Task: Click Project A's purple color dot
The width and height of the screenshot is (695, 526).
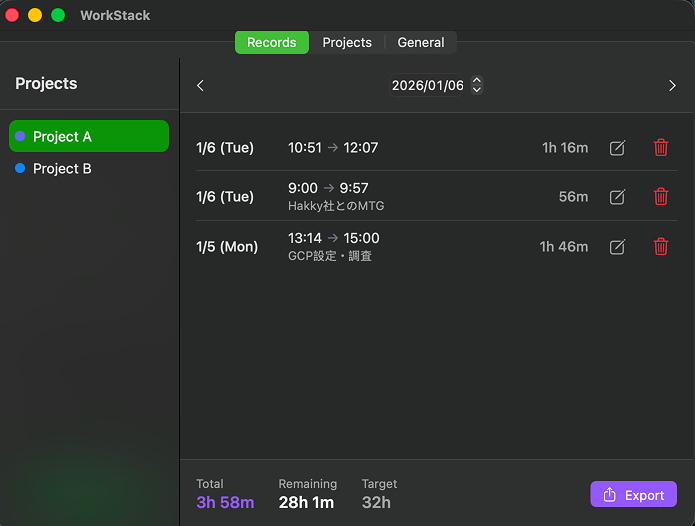Action: click(x=20, y=136)
